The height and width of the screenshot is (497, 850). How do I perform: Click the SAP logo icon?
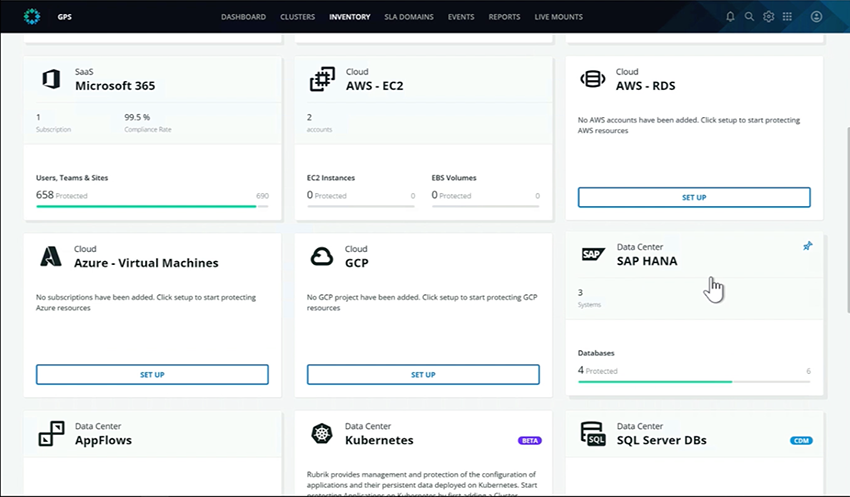click(x=593, y=254)
